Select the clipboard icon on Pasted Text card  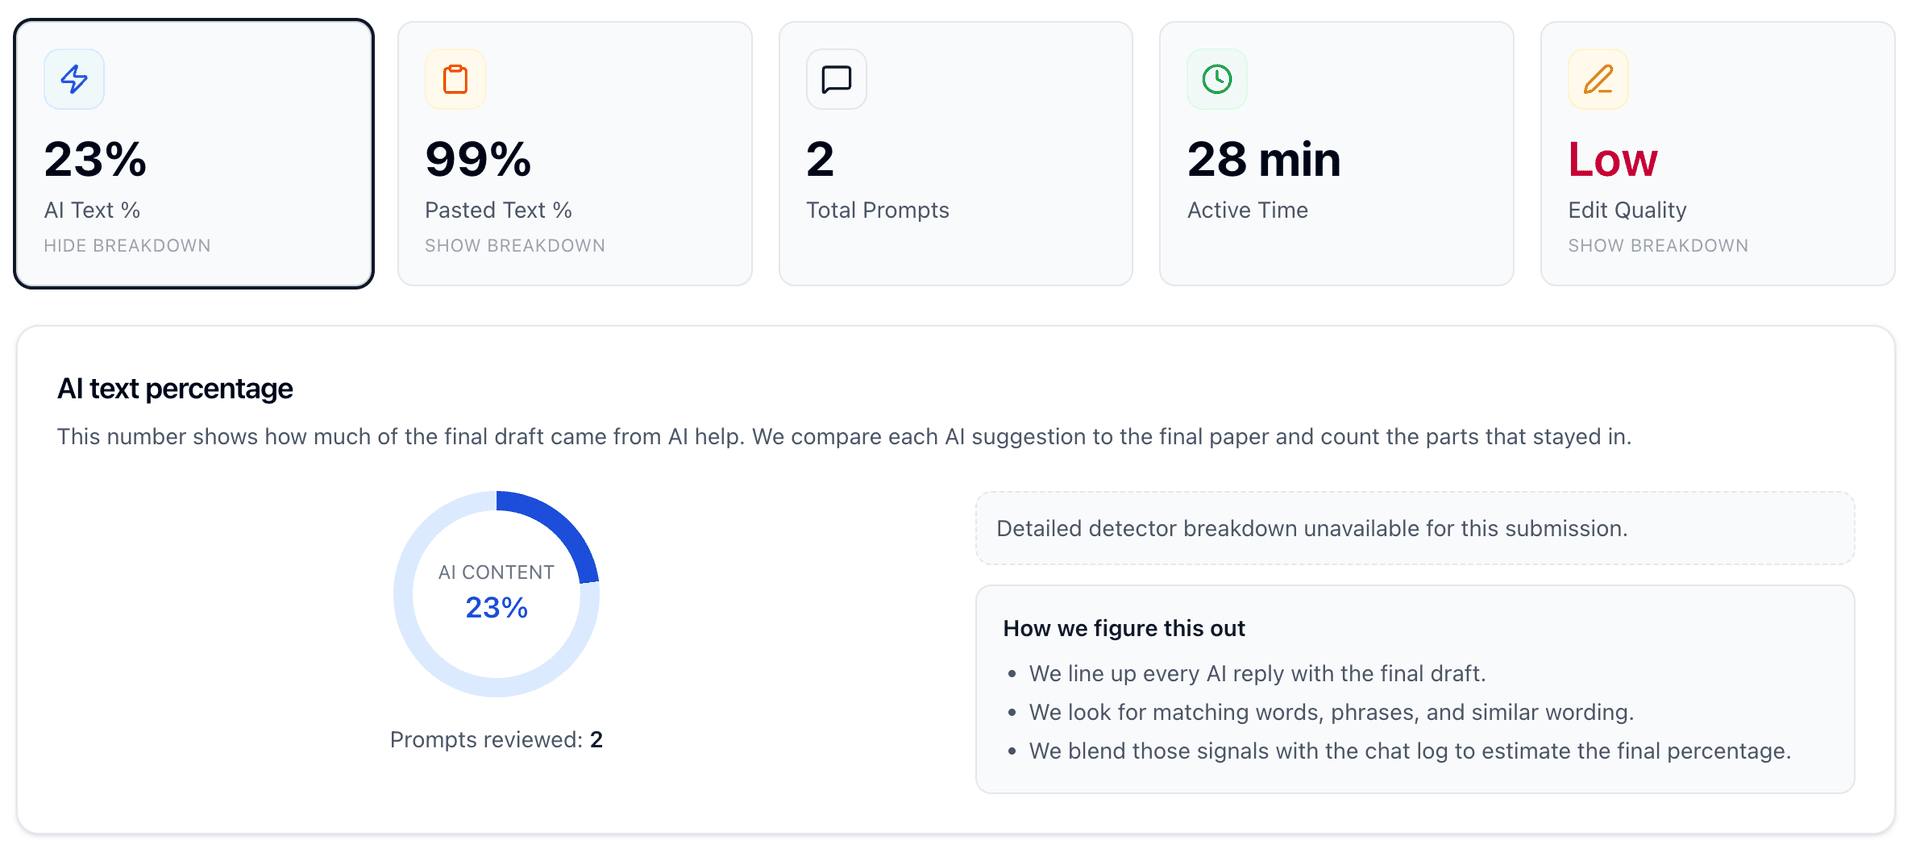pos(456,79)
